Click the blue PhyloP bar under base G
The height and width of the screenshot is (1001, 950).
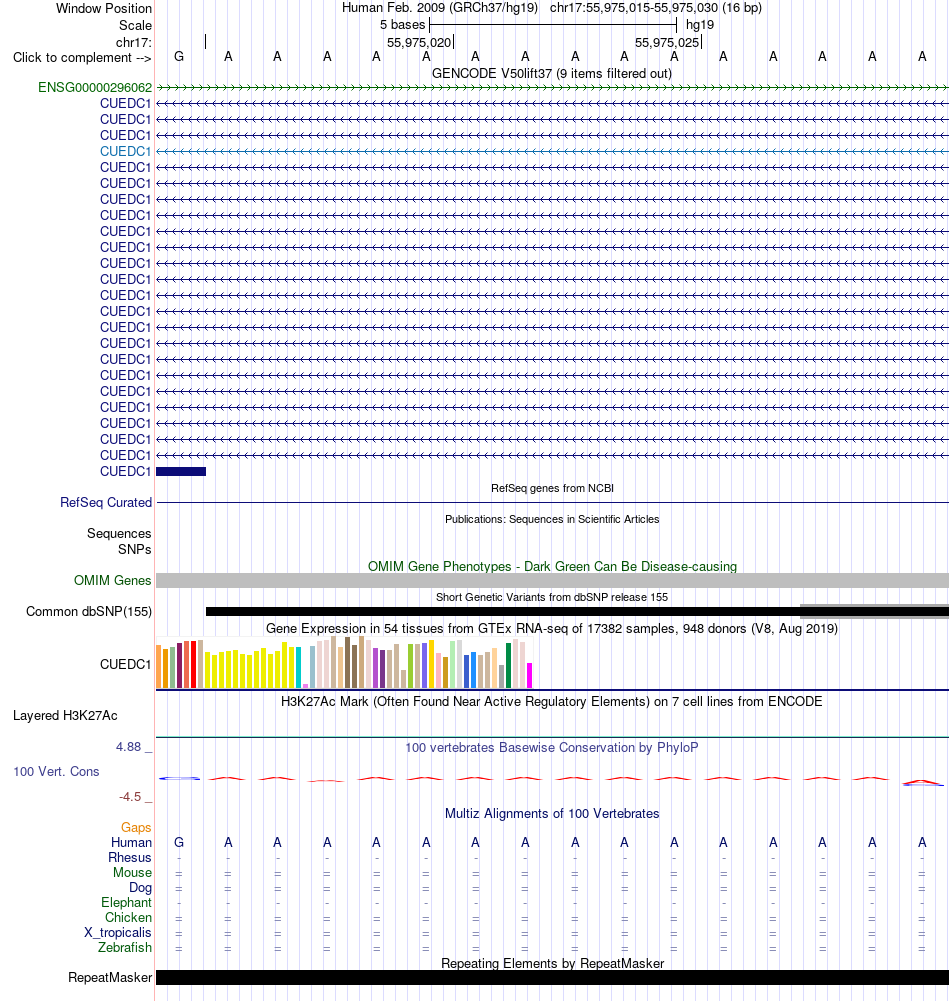click(x=179, y=778)
